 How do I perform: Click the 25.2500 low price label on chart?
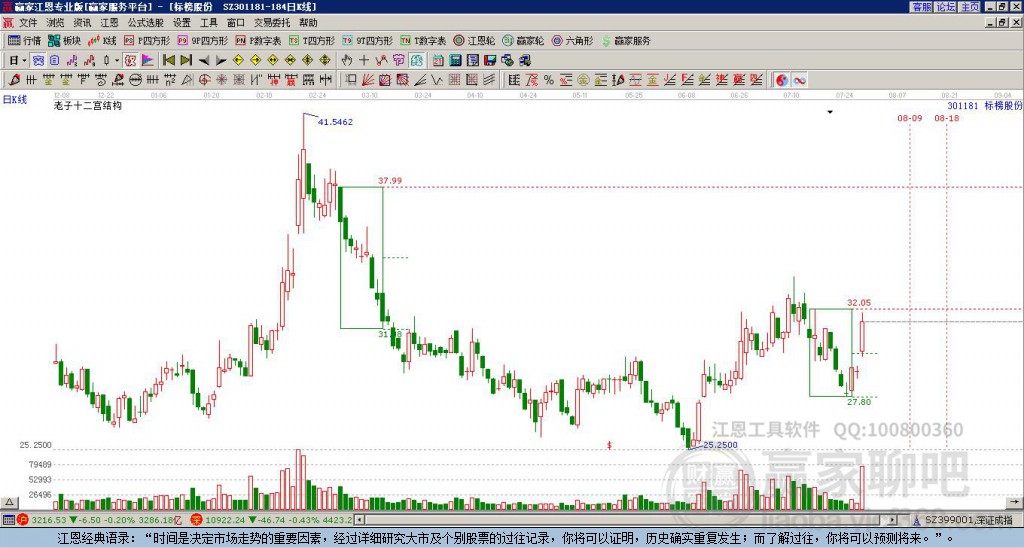pyautogui.click(x=720, y=445)
